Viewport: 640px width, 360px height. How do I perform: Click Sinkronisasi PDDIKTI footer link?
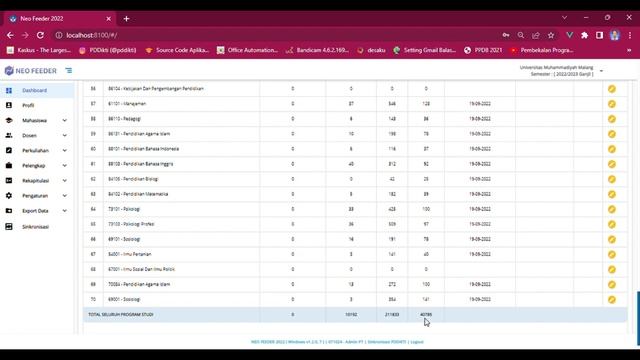coord(387,342)
